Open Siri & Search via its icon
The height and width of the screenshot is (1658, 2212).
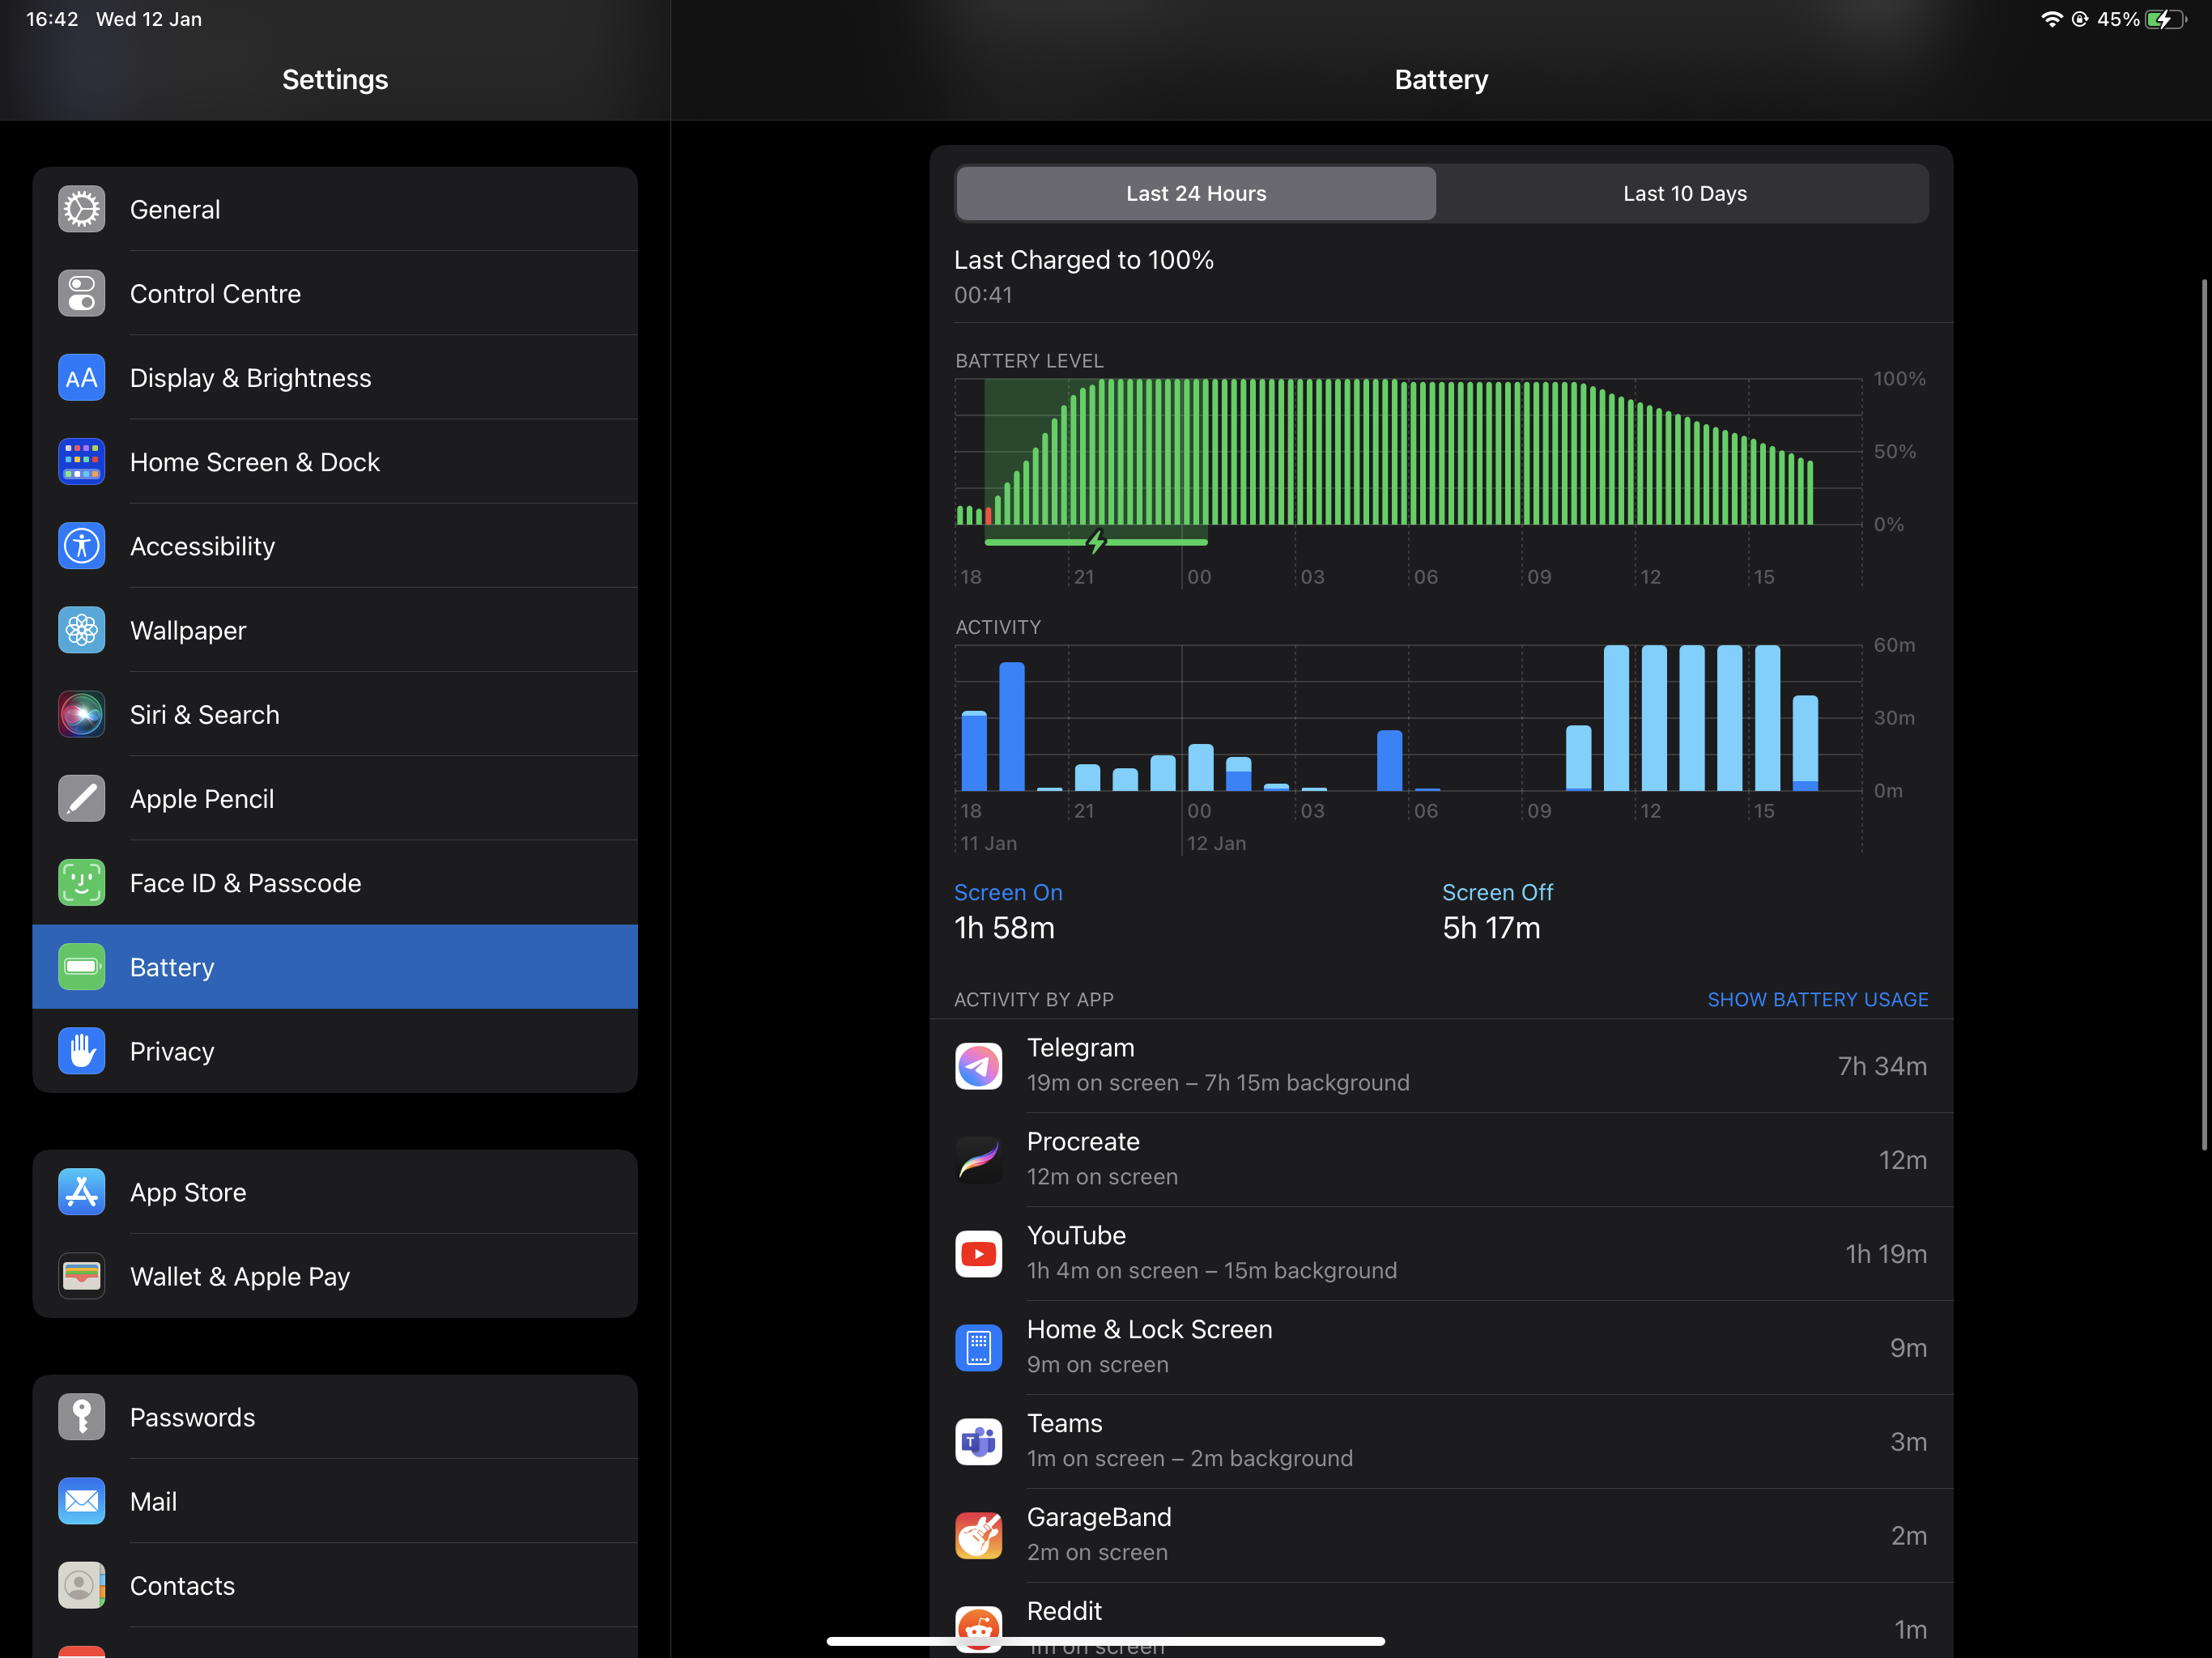pyautogui.click(x=82, y=715)
